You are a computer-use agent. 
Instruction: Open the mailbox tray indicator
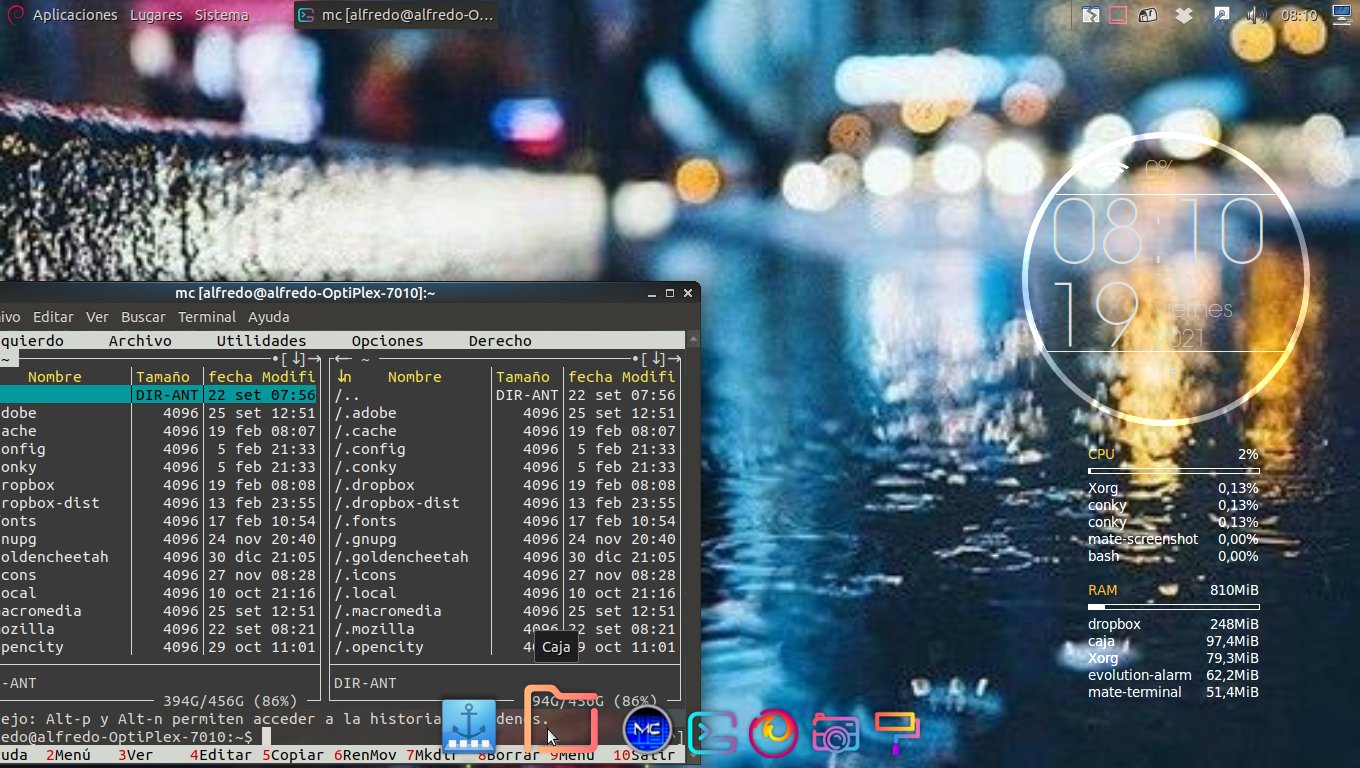pyautogui.click(x=1150, y=15)
